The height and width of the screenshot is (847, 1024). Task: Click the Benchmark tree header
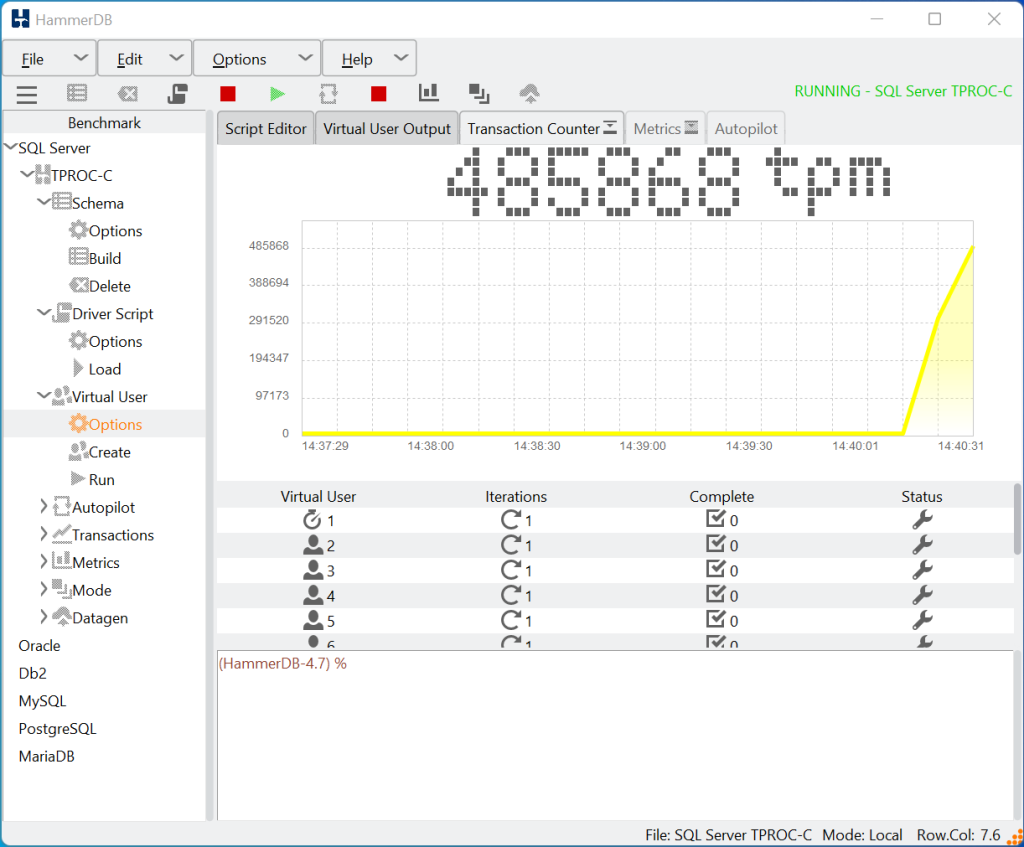pyautogui.click(x=104, y=123)
